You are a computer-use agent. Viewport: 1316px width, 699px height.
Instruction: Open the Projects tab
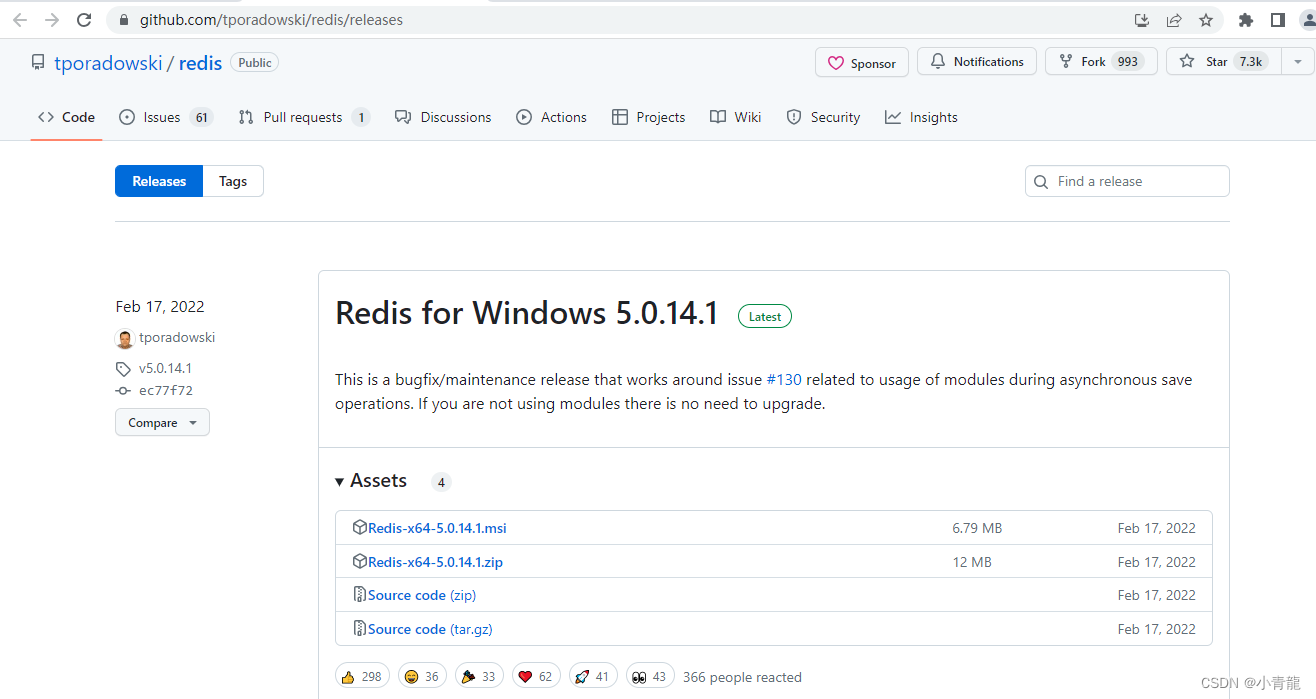[x=648, y=117]
